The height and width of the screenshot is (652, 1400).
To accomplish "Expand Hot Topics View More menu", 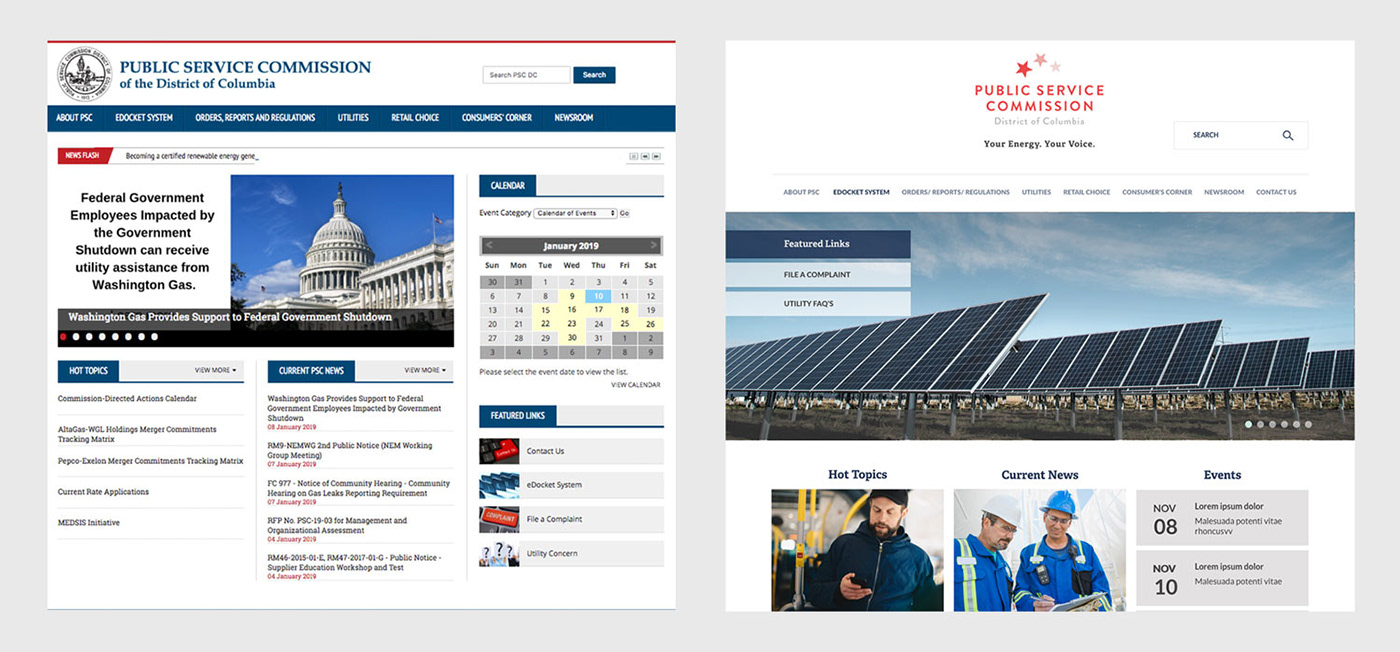I will click(216, 370).
